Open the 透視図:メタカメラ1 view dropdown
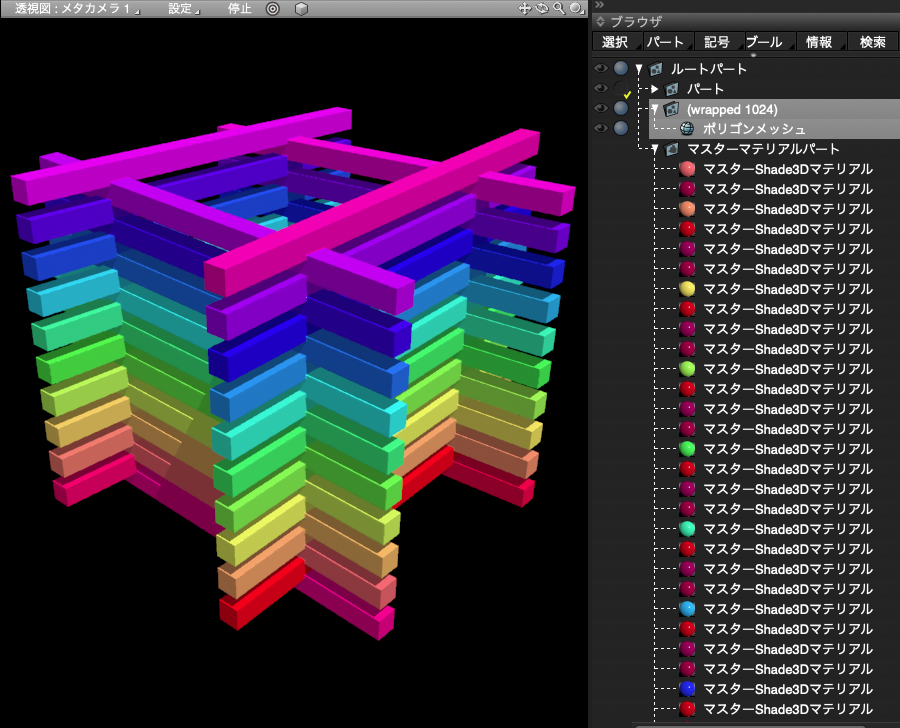This screenshot has height=728, width=900. tap(77, 8)
